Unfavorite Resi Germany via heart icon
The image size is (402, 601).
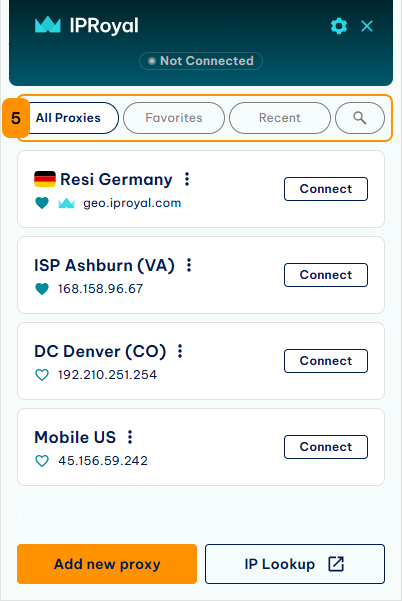click(x=42, y=203)
